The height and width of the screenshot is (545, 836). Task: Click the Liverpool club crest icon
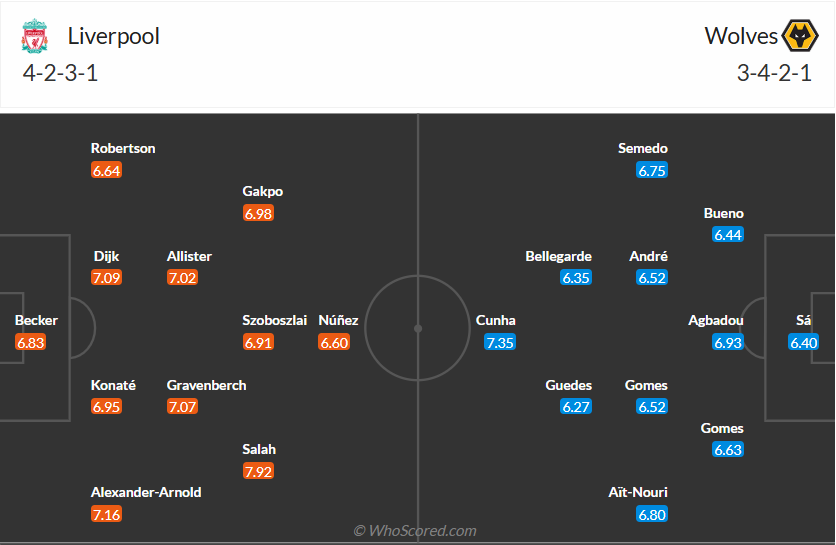click(35, 36)
